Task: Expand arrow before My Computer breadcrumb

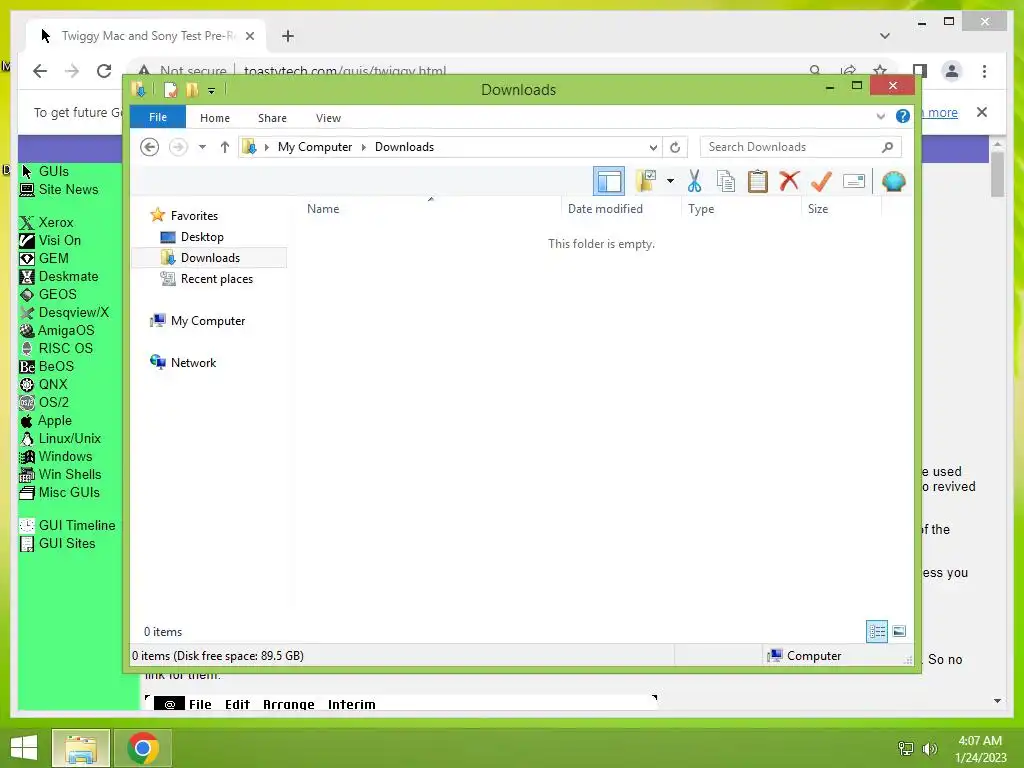Action: pyautogui.click(x=266, y=147)
